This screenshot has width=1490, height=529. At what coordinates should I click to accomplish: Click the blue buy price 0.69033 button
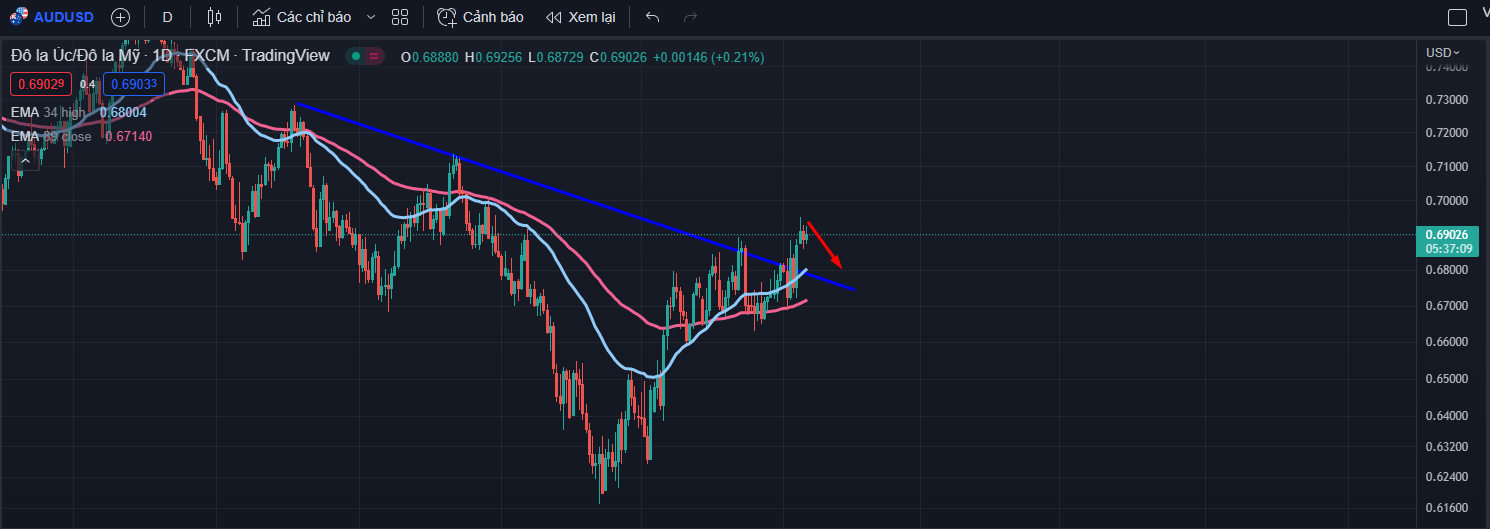134,84
